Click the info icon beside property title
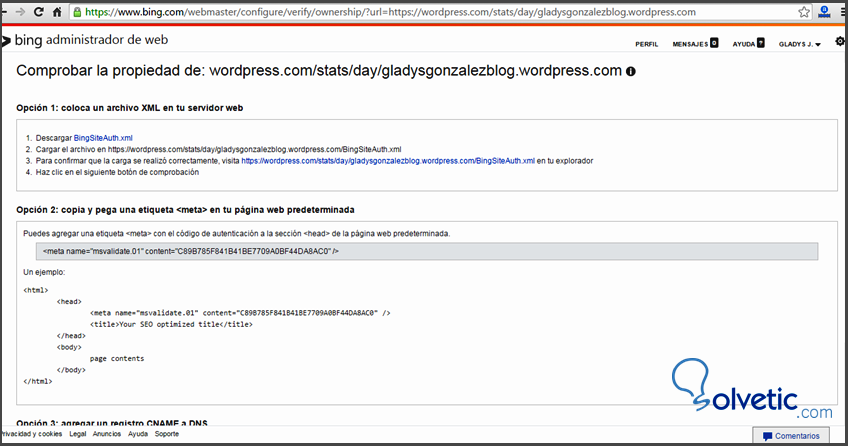 point(631,71)
